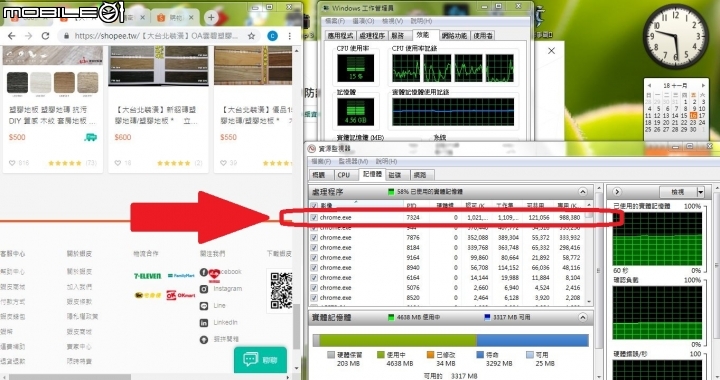Bookmark this page with the star icon
Screen dimensions: 720x380
[251, 36]
